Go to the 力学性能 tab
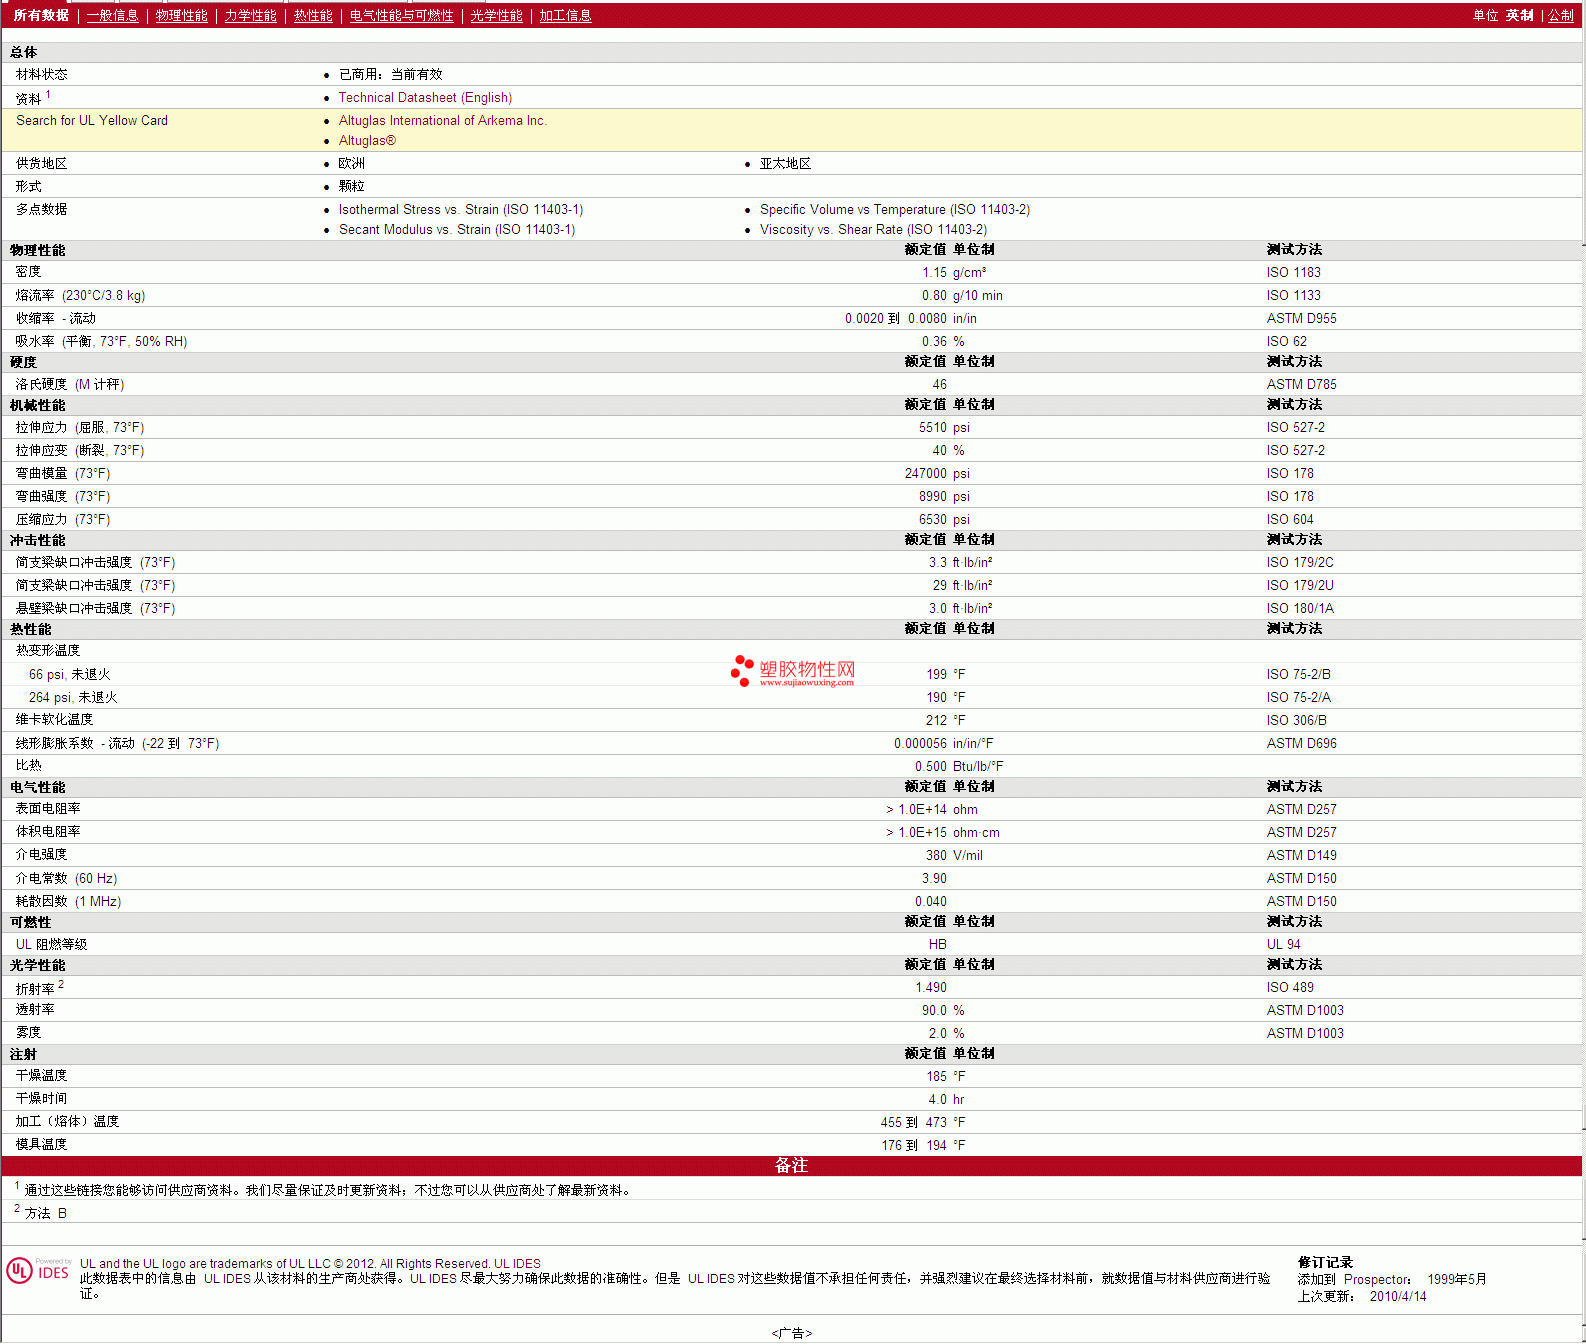1586x1344 pixels. pos(250,16)
